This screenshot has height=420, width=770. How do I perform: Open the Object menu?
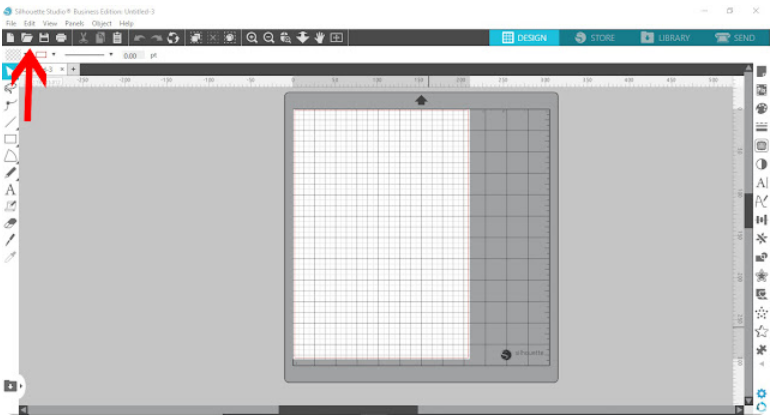(101, 23)
